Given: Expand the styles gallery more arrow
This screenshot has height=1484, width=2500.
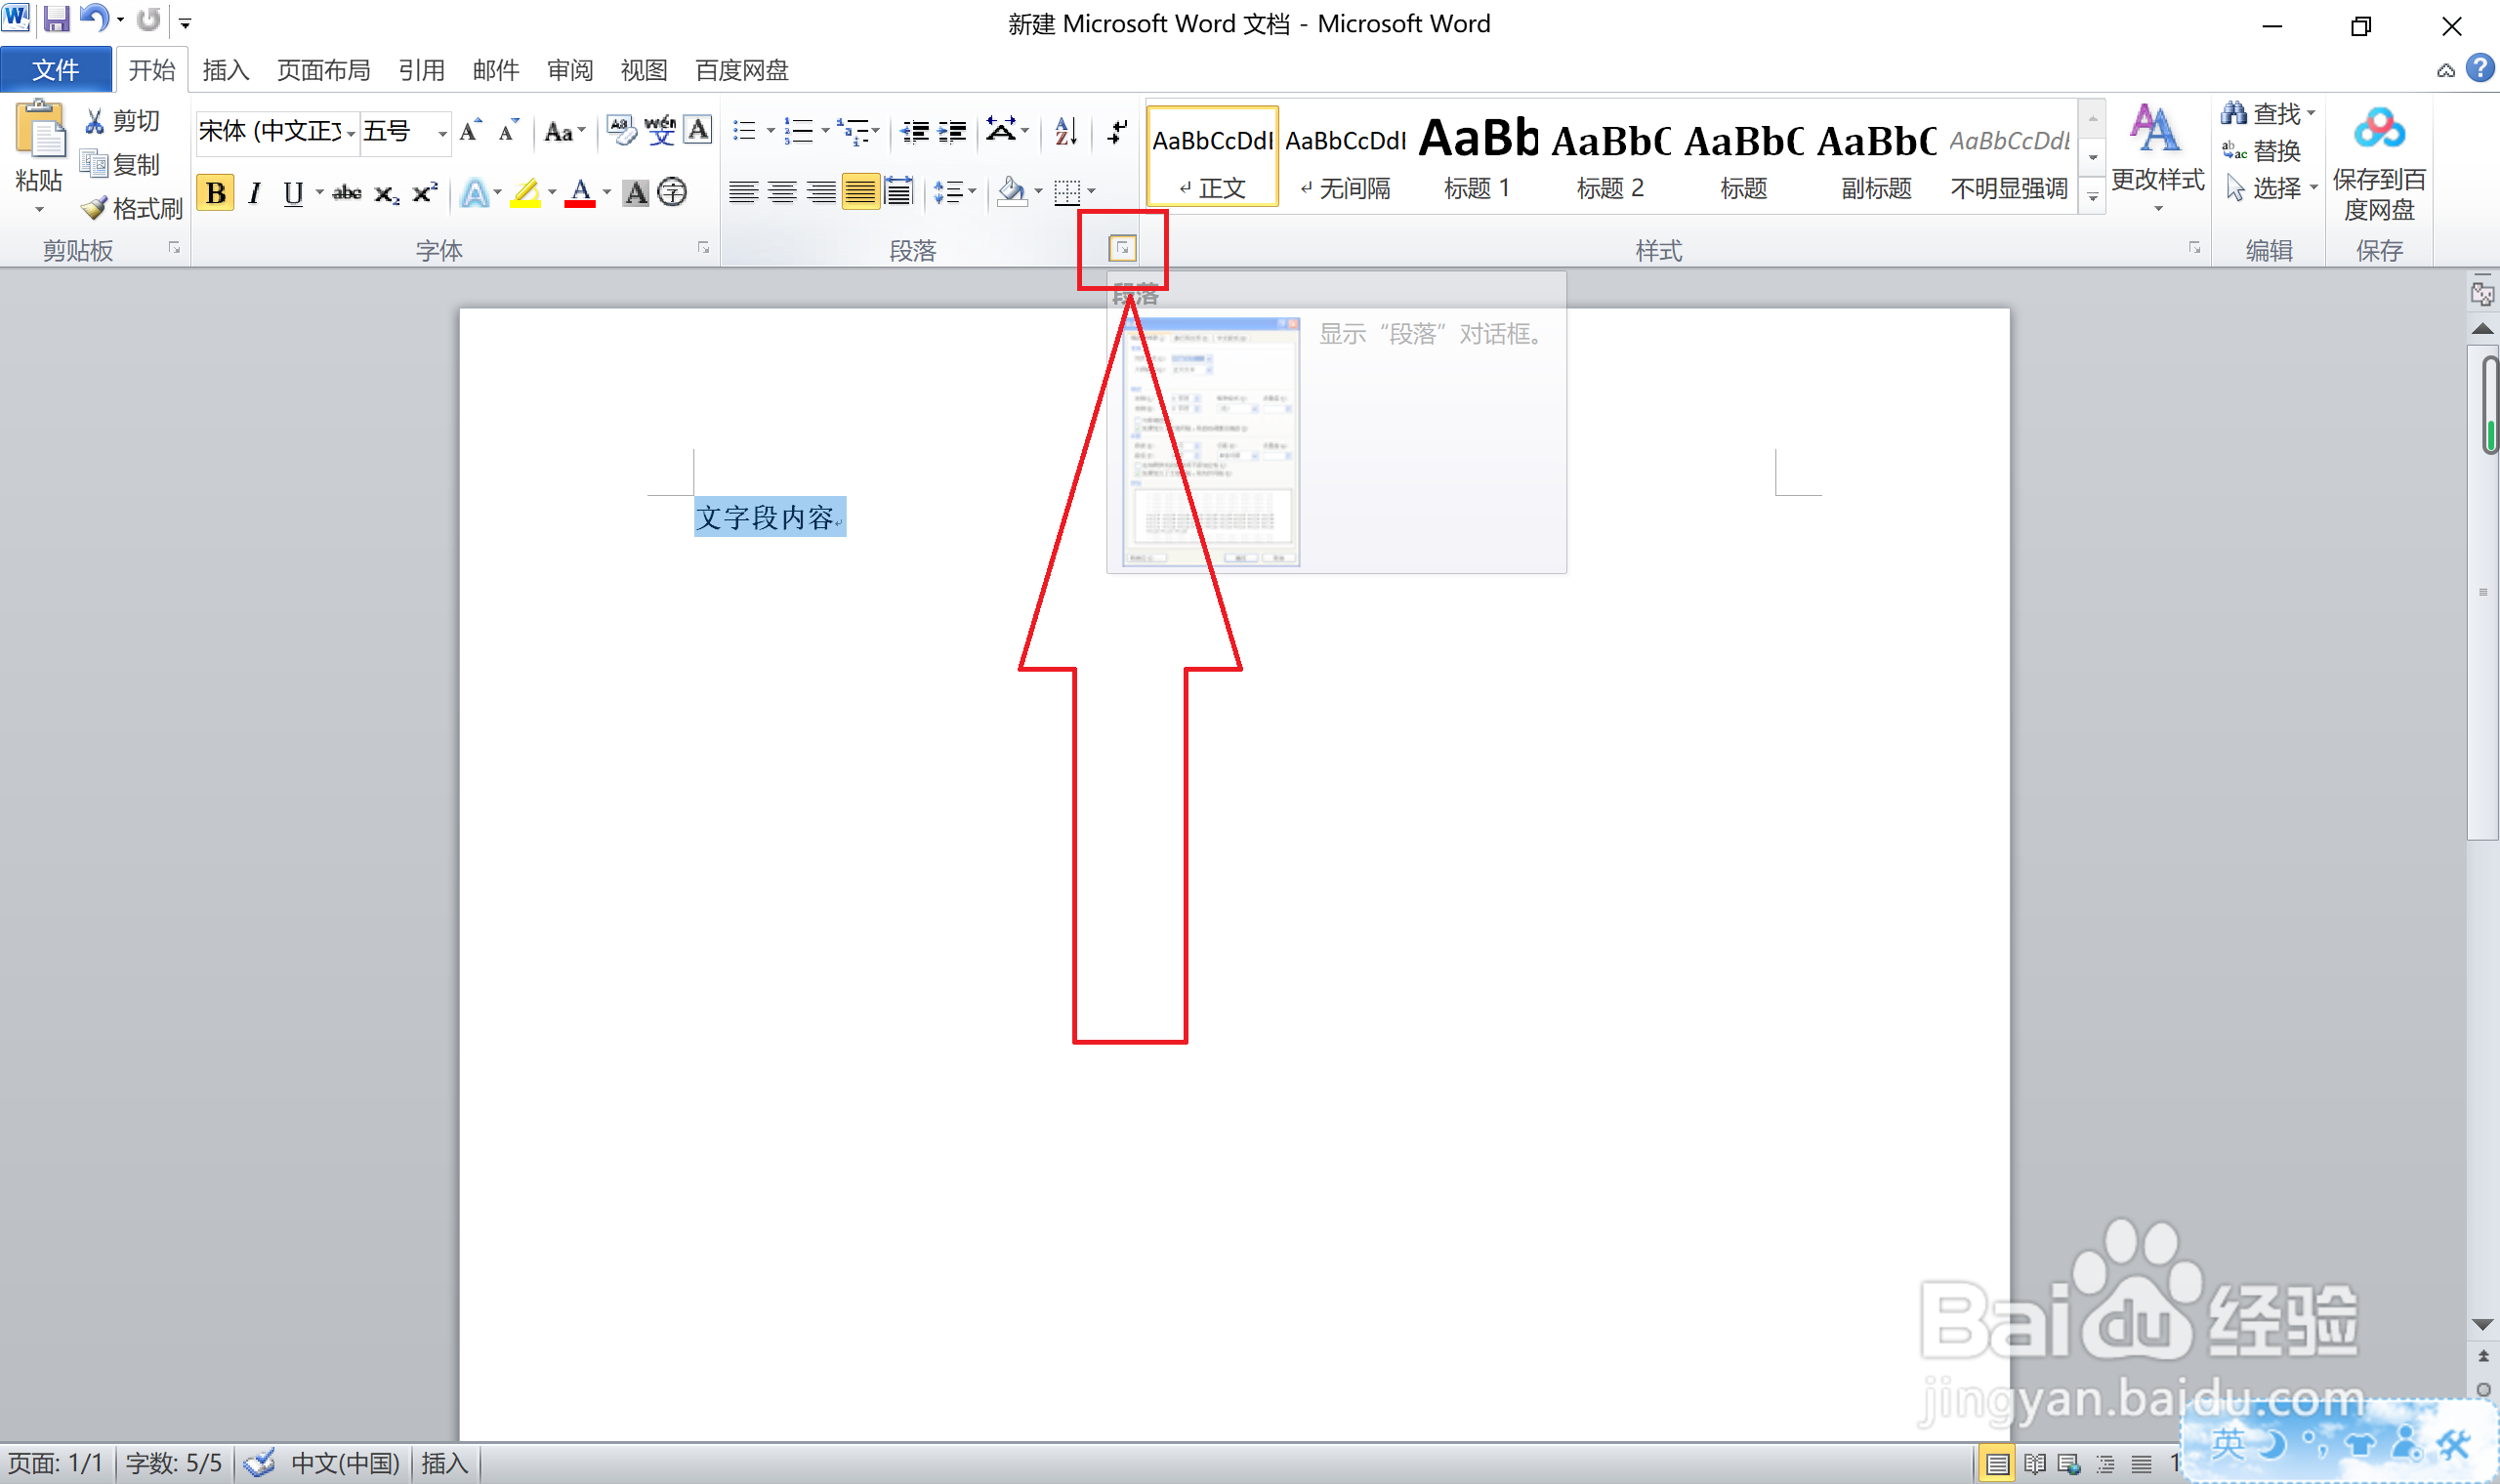Looking at the screenshot, I should click(2092, 197).
